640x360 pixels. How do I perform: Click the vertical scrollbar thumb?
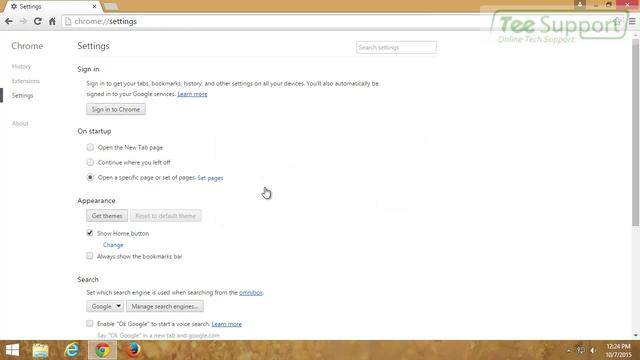coord(636,133)
